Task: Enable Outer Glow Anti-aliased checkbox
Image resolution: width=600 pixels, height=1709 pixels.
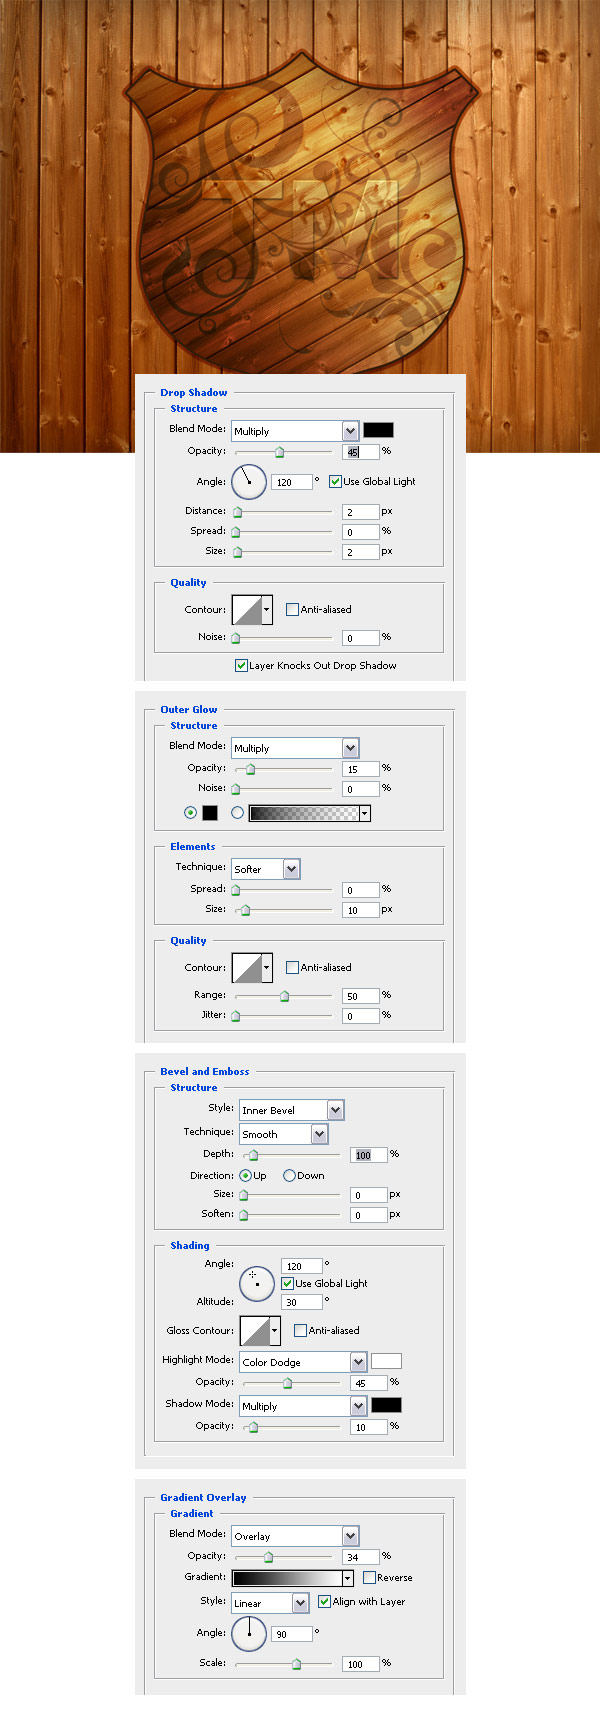Action: [292, 967]
